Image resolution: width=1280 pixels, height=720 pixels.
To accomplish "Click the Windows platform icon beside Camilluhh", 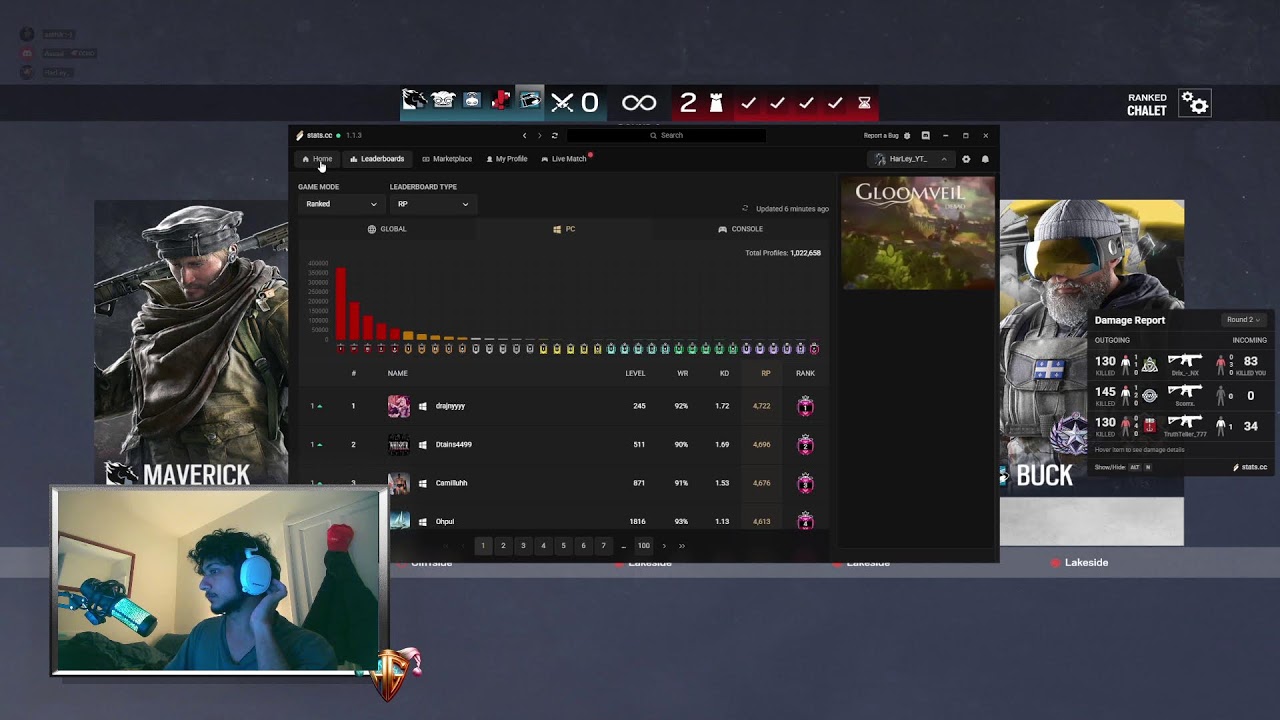I will click(423, 483).
